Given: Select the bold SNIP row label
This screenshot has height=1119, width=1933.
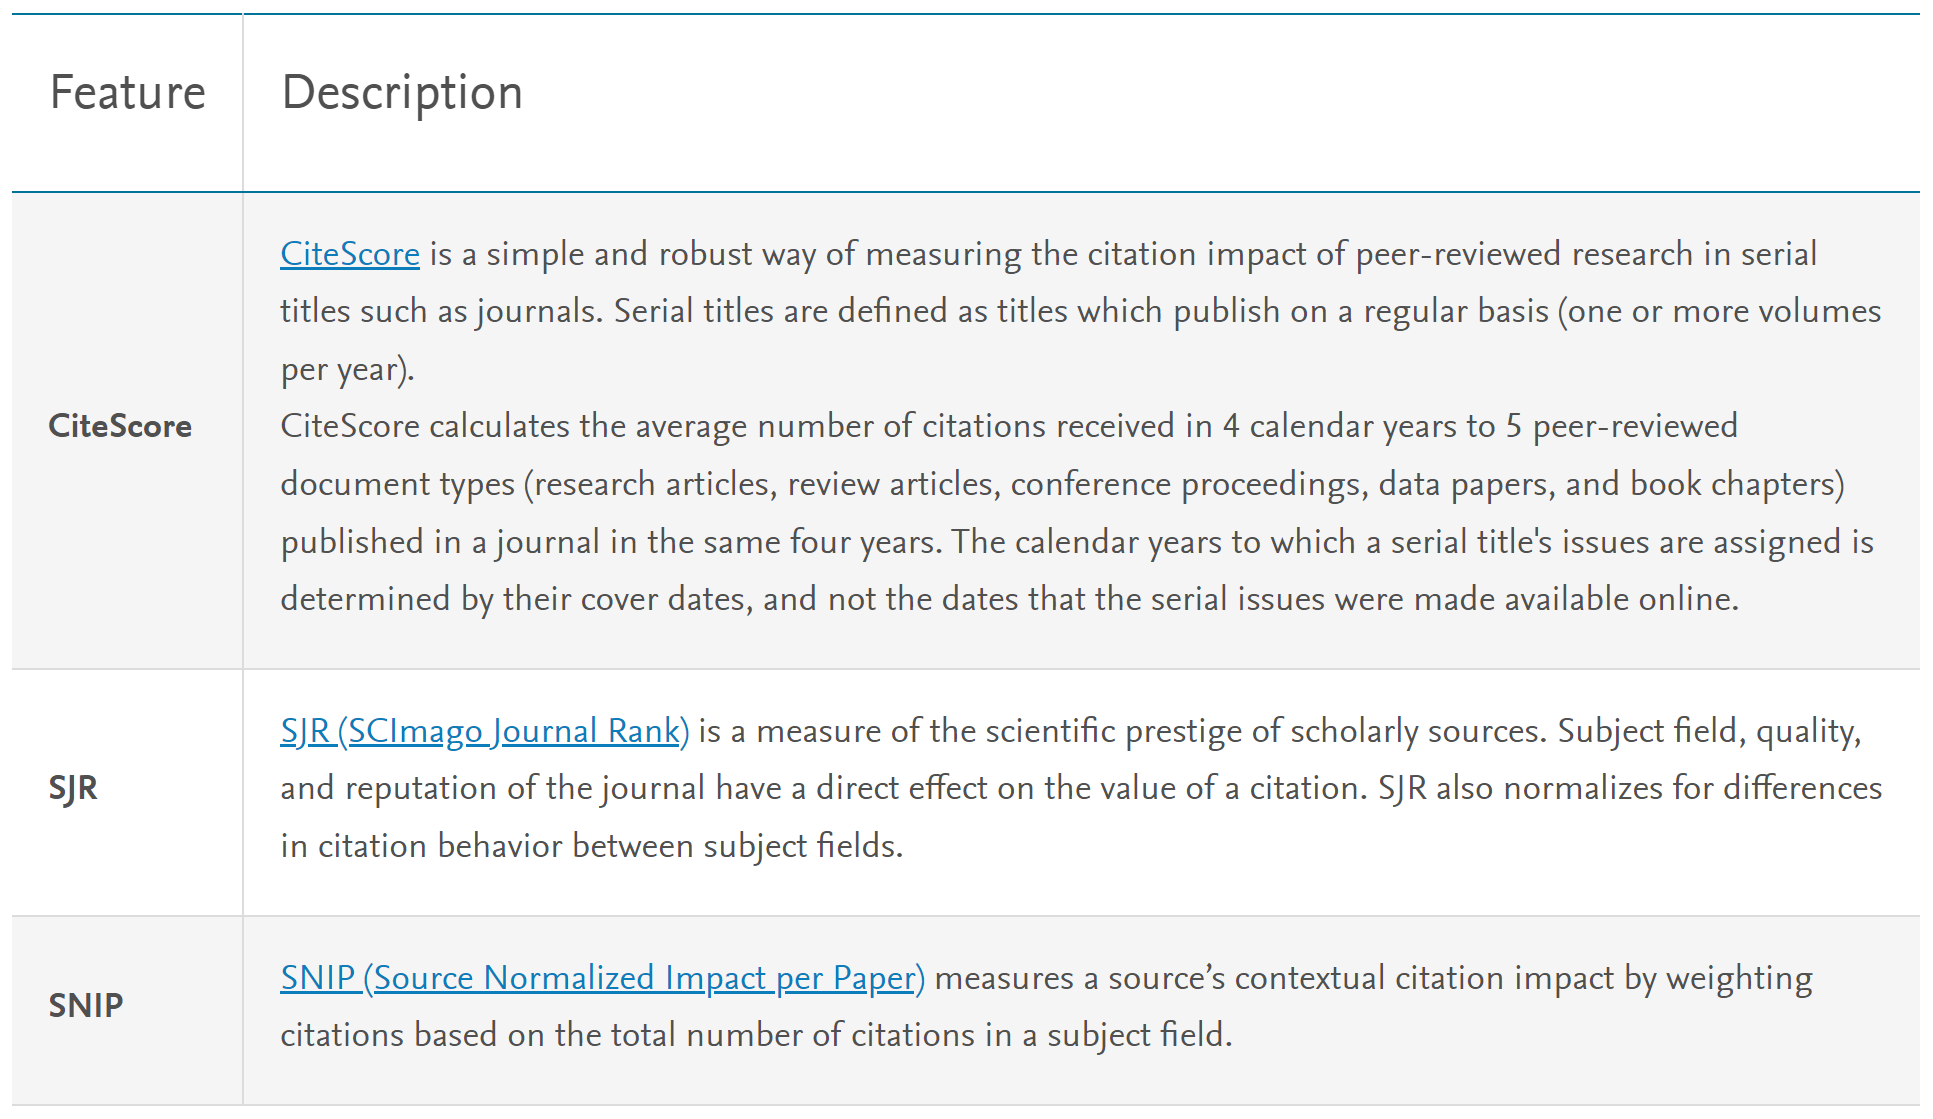Looking at the screenshot, I should tap(86, 1005).
